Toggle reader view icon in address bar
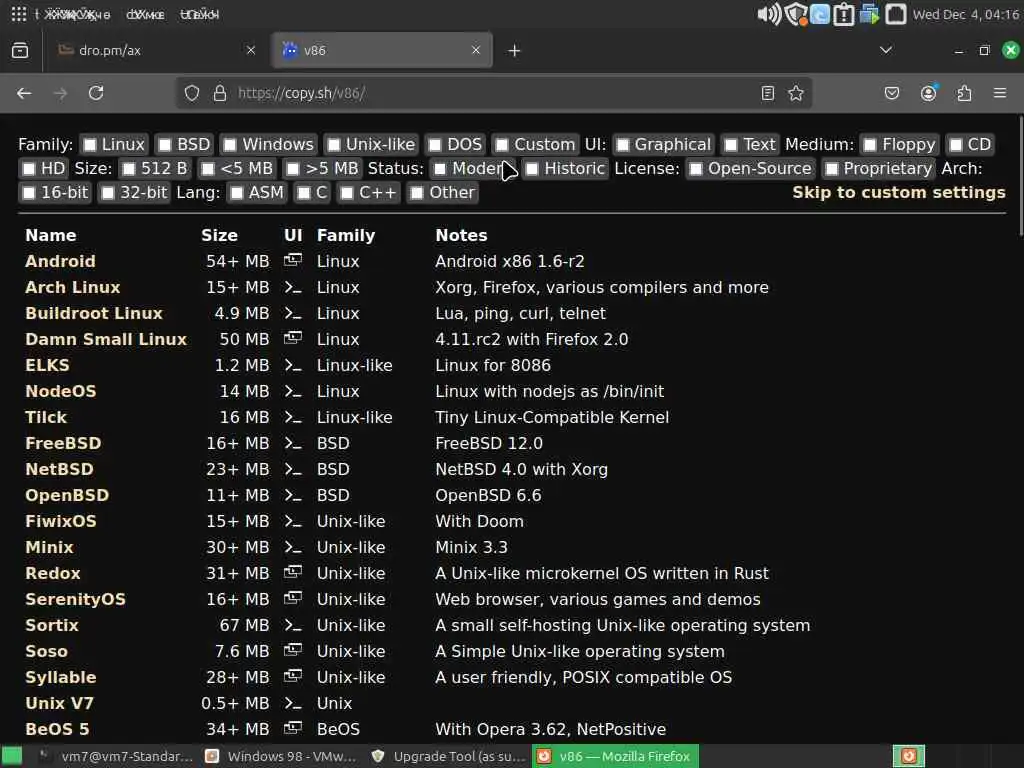 pos(767,93)
